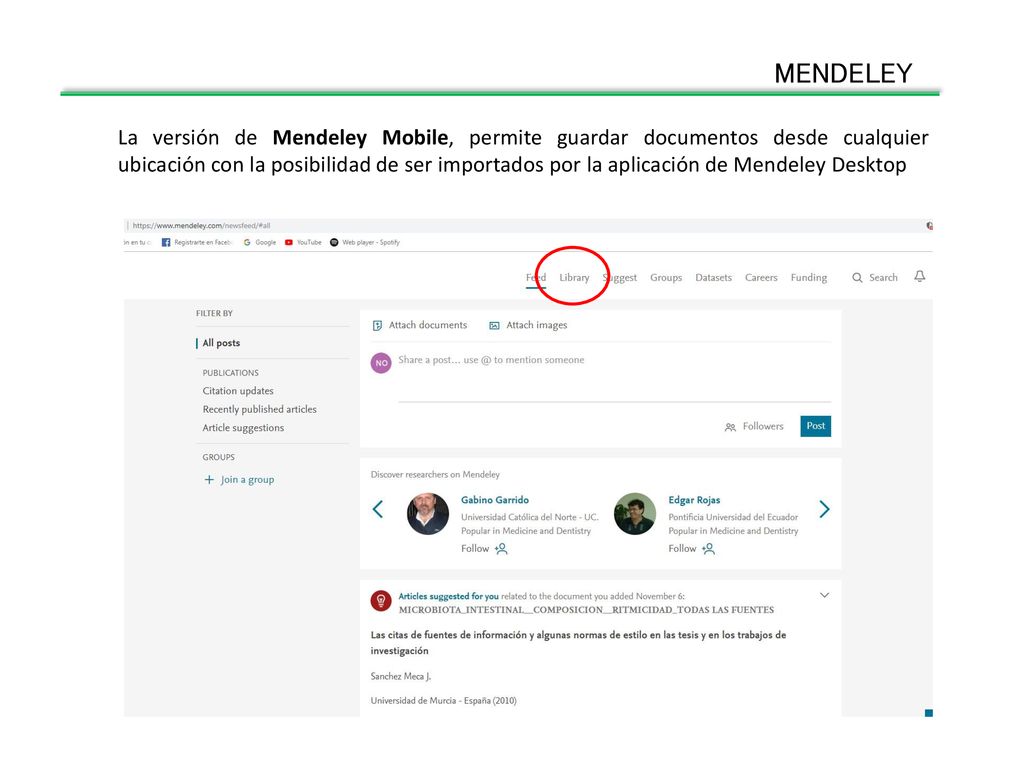Open Gabino Garrido profile link
Viewport: 1024px width, 768px height.
click(x=495, y=500)
